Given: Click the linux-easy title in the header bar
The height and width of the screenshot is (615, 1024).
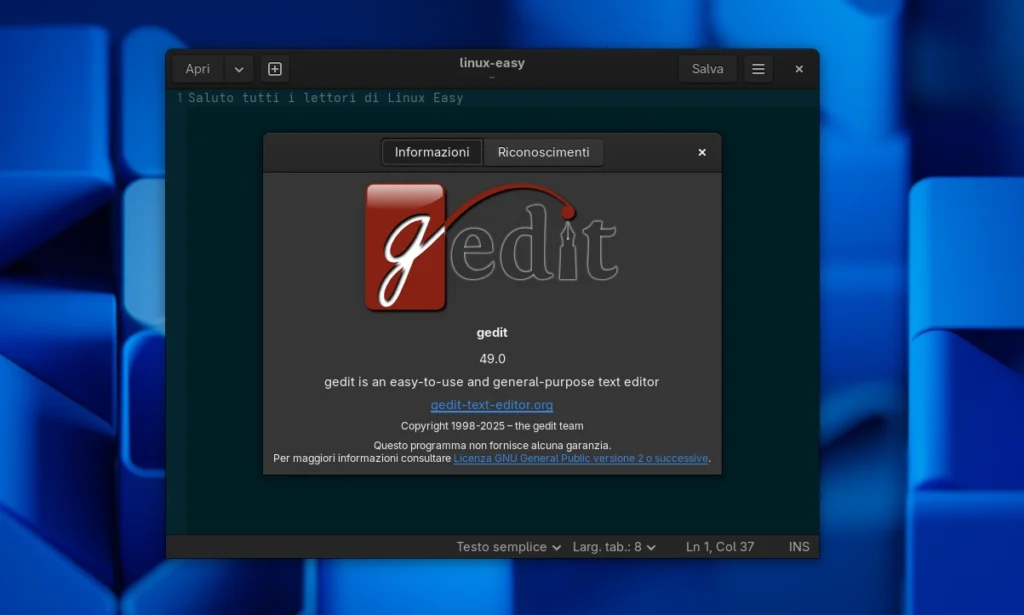Looking at the screenshot, I should tap(491, 62).
